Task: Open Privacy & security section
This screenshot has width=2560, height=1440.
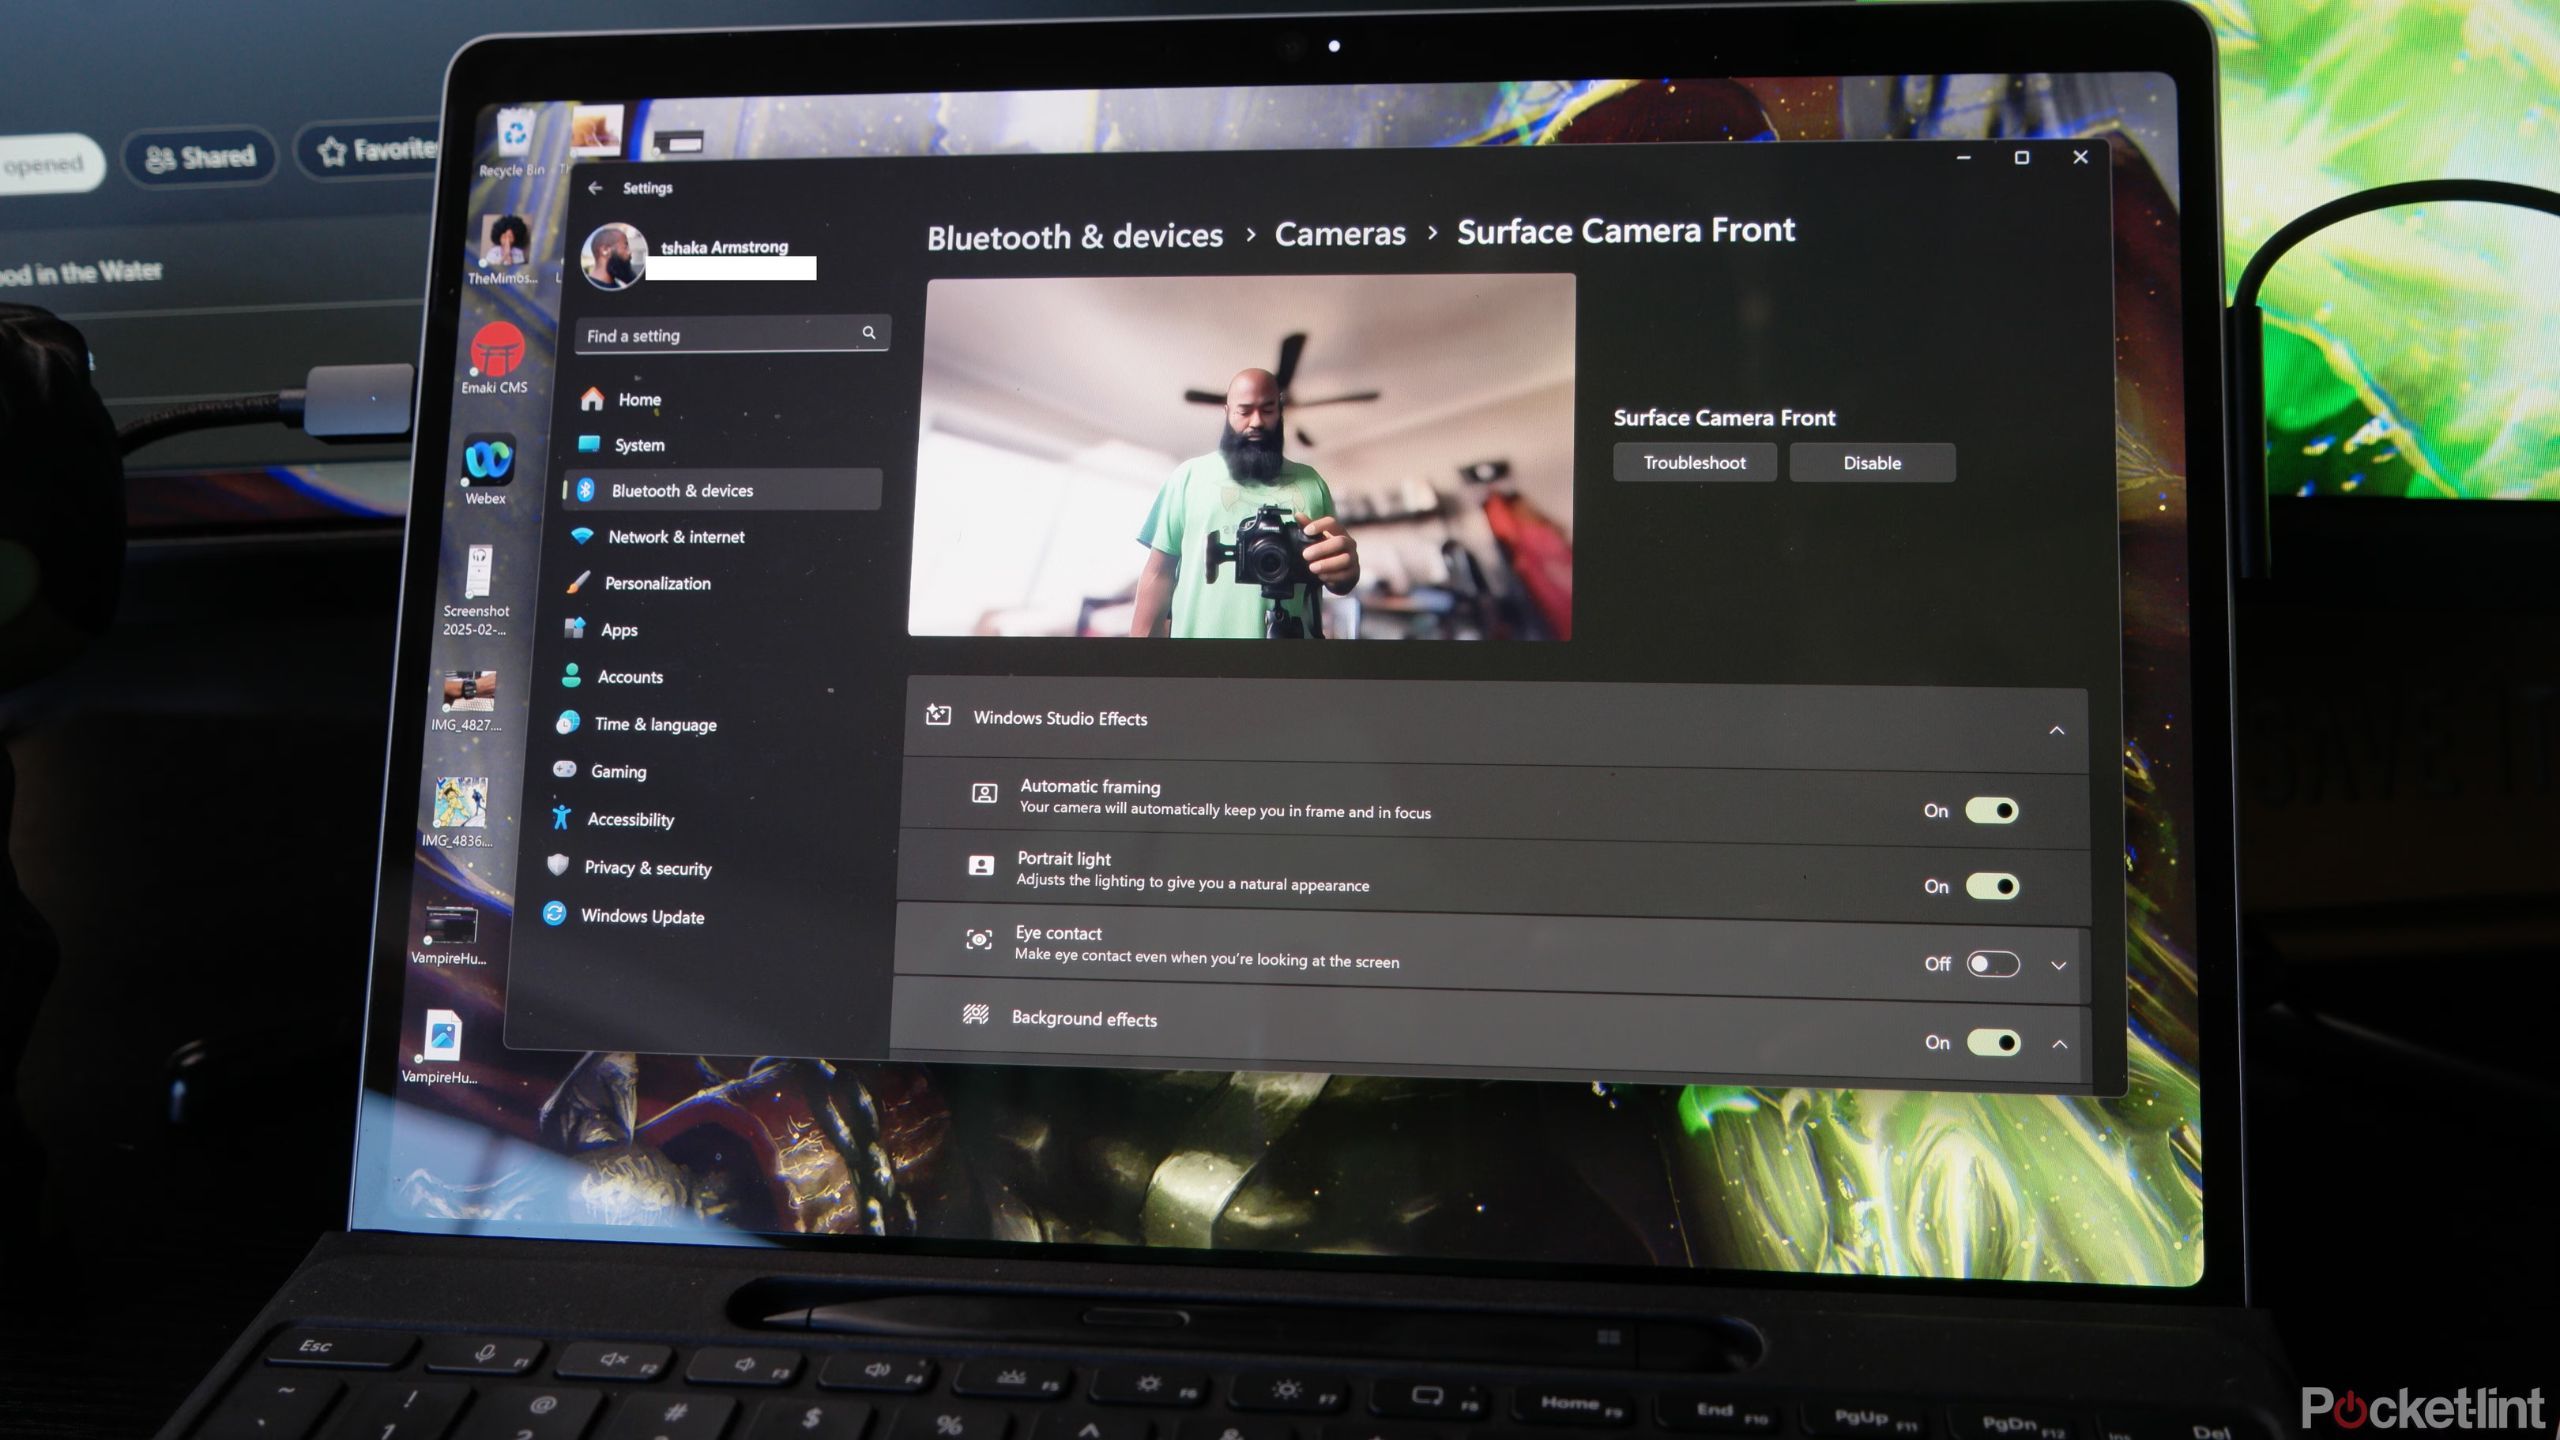Action: [647, 868]
